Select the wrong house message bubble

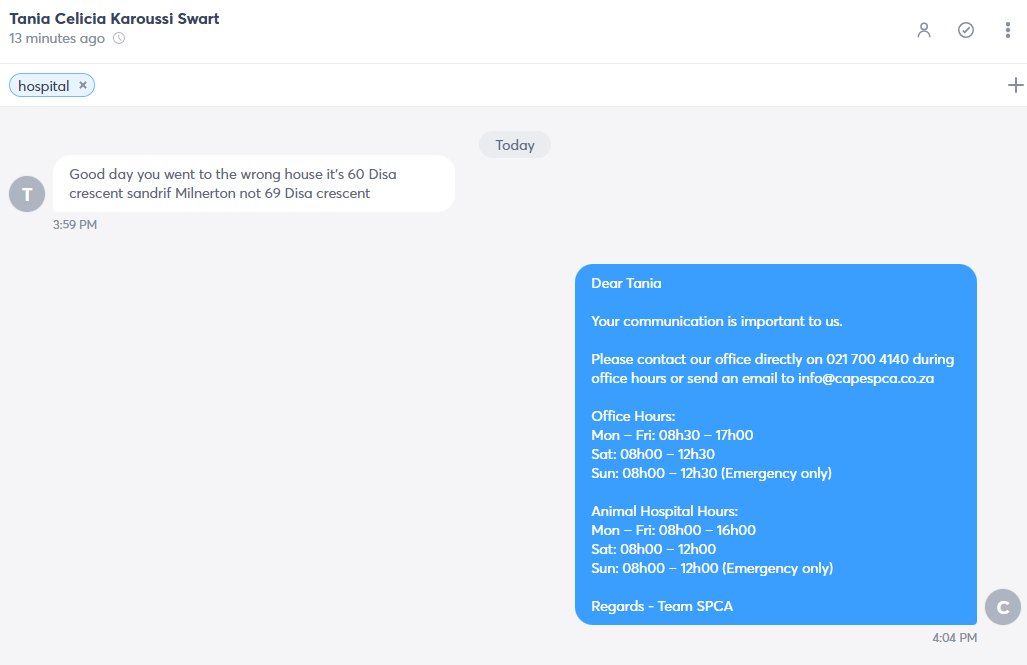[253, 183]
